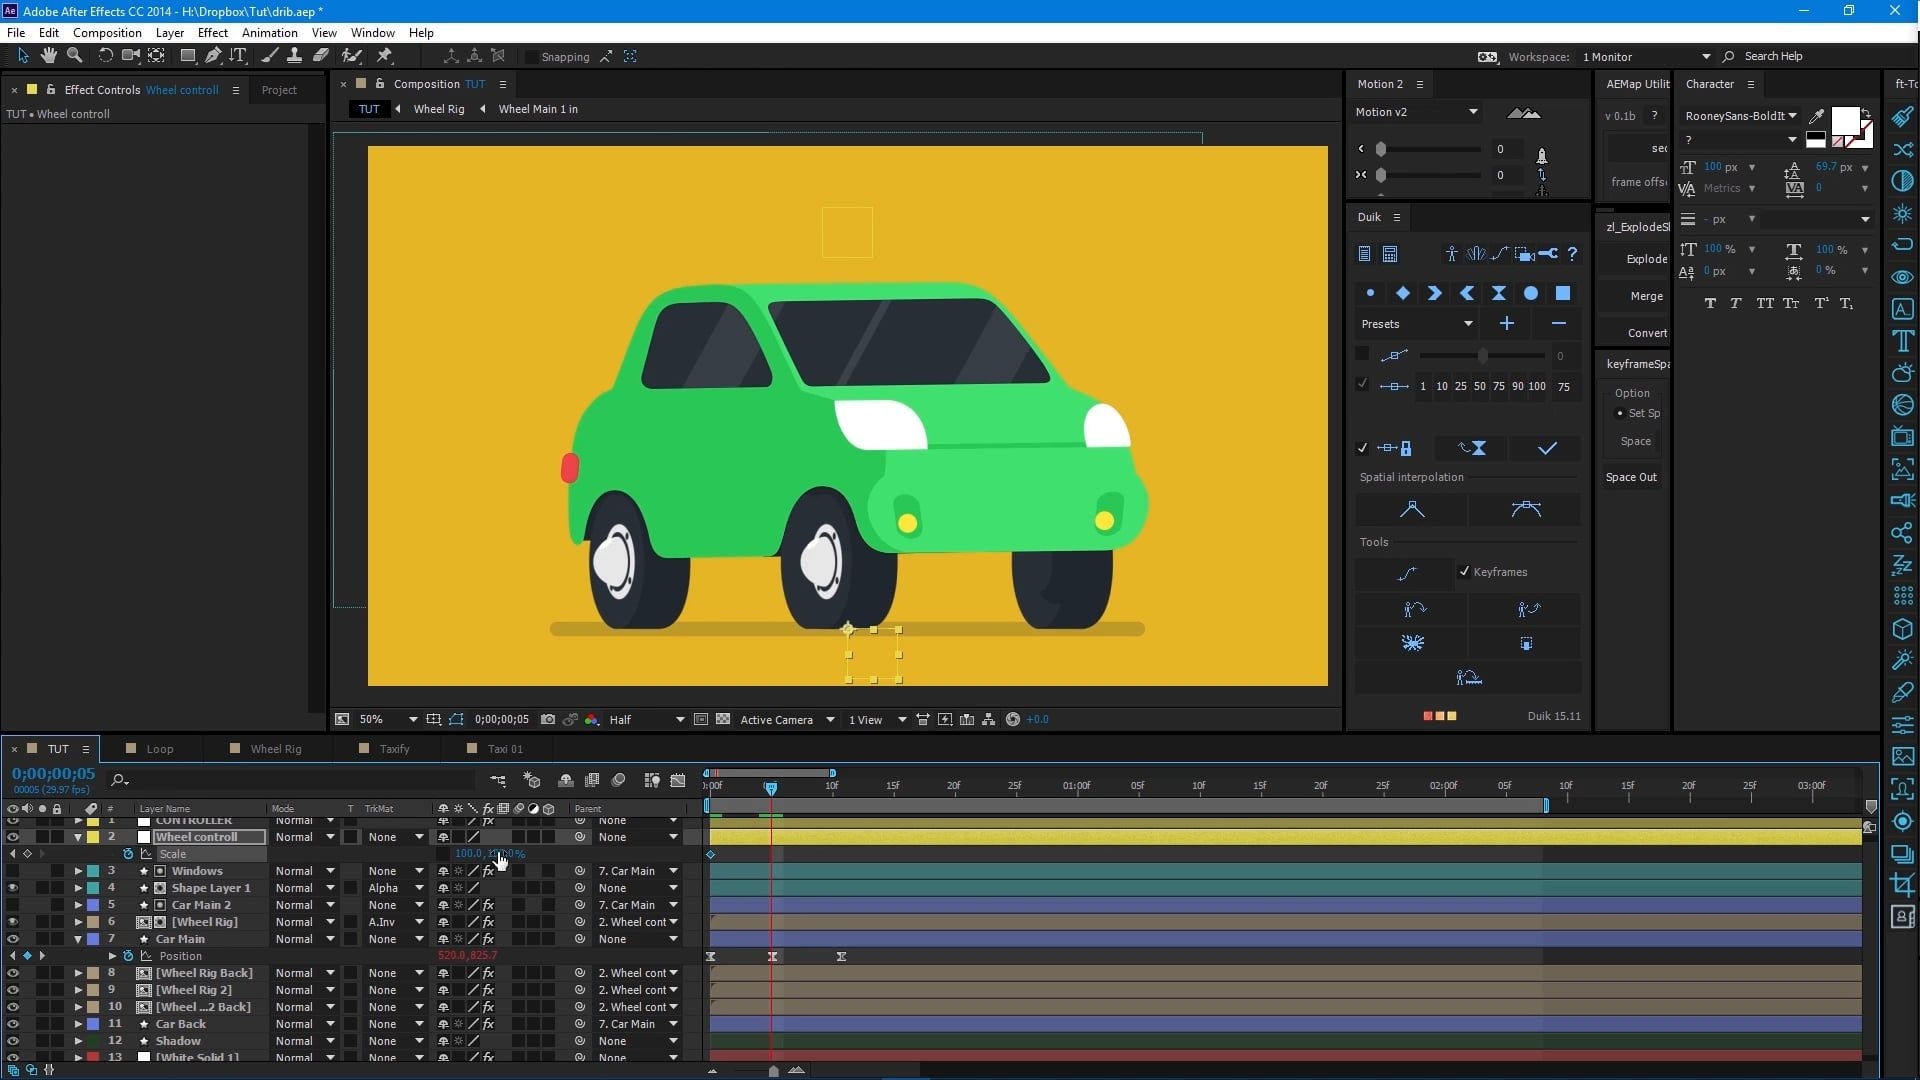Screen dimensions: 1920x1080
Task: Enable Motion Blur for timeline layers
Action: [619, 780]
